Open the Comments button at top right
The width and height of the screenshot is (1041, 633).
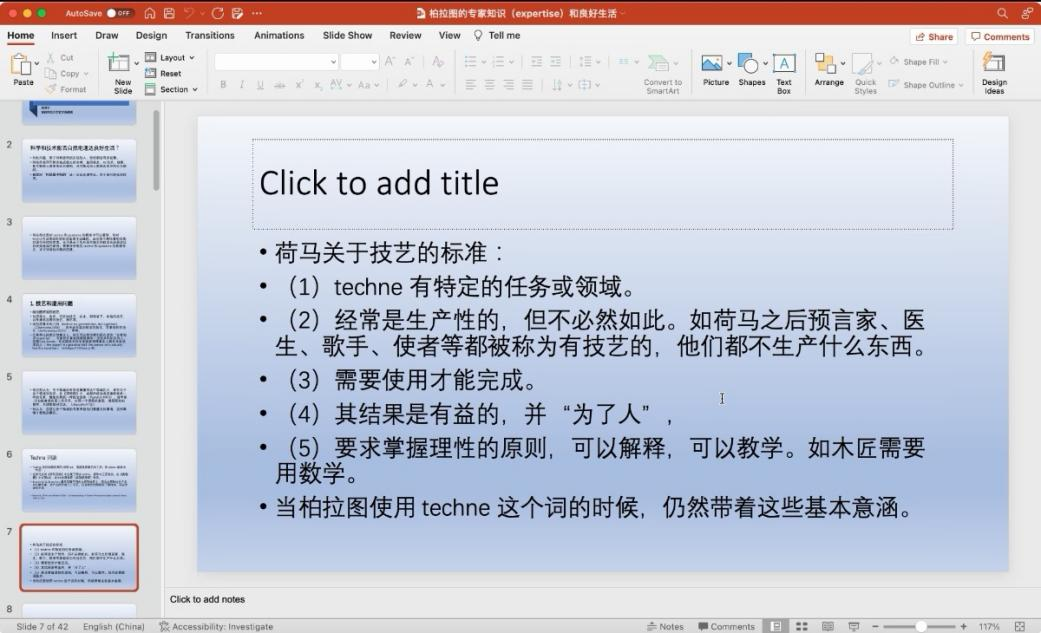(1000, 37)
